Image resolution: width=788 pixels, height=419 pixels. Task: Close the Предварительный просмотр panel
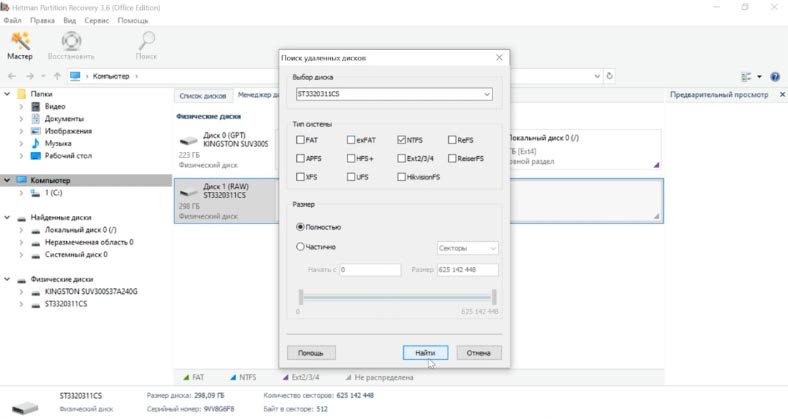782,94
